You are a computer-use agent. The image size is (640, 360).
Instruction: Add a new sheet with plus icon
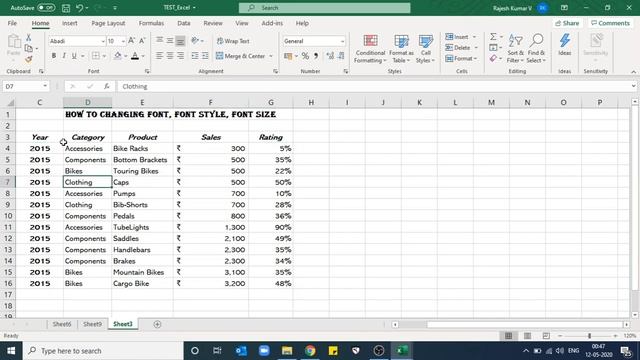(157, 324)
